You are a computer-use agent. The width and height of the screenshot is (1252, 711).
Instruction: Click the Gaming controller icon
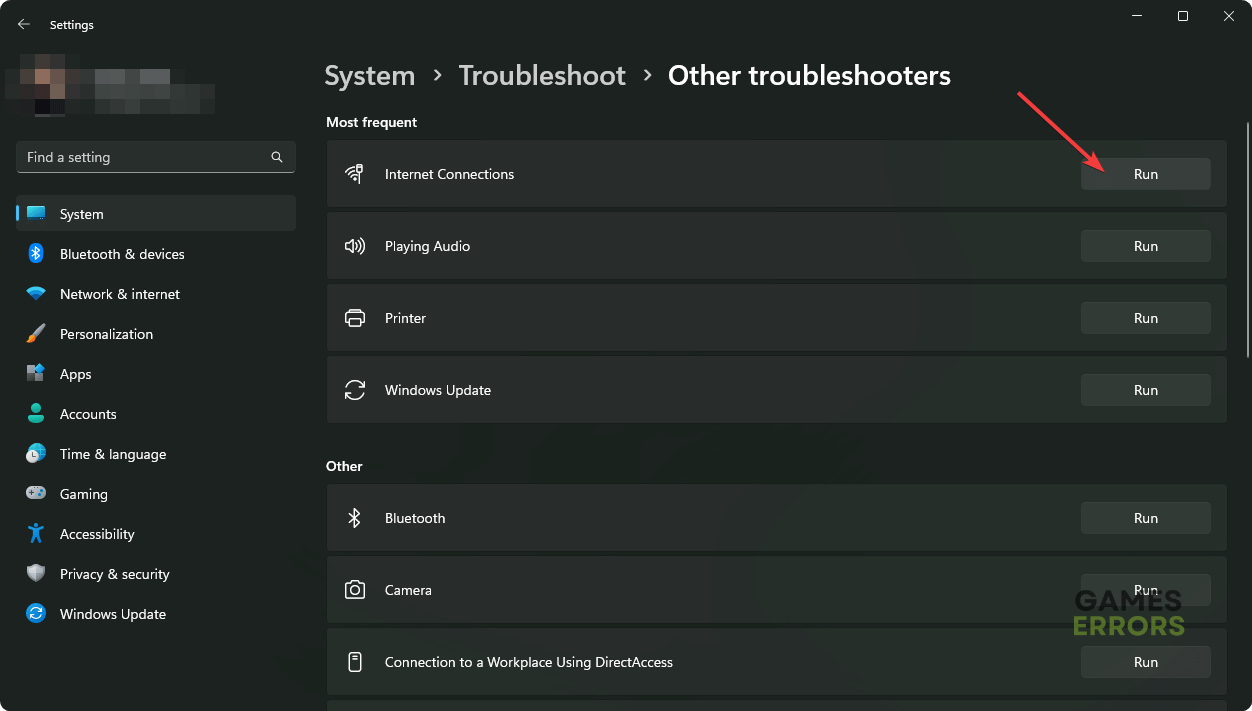36,494
